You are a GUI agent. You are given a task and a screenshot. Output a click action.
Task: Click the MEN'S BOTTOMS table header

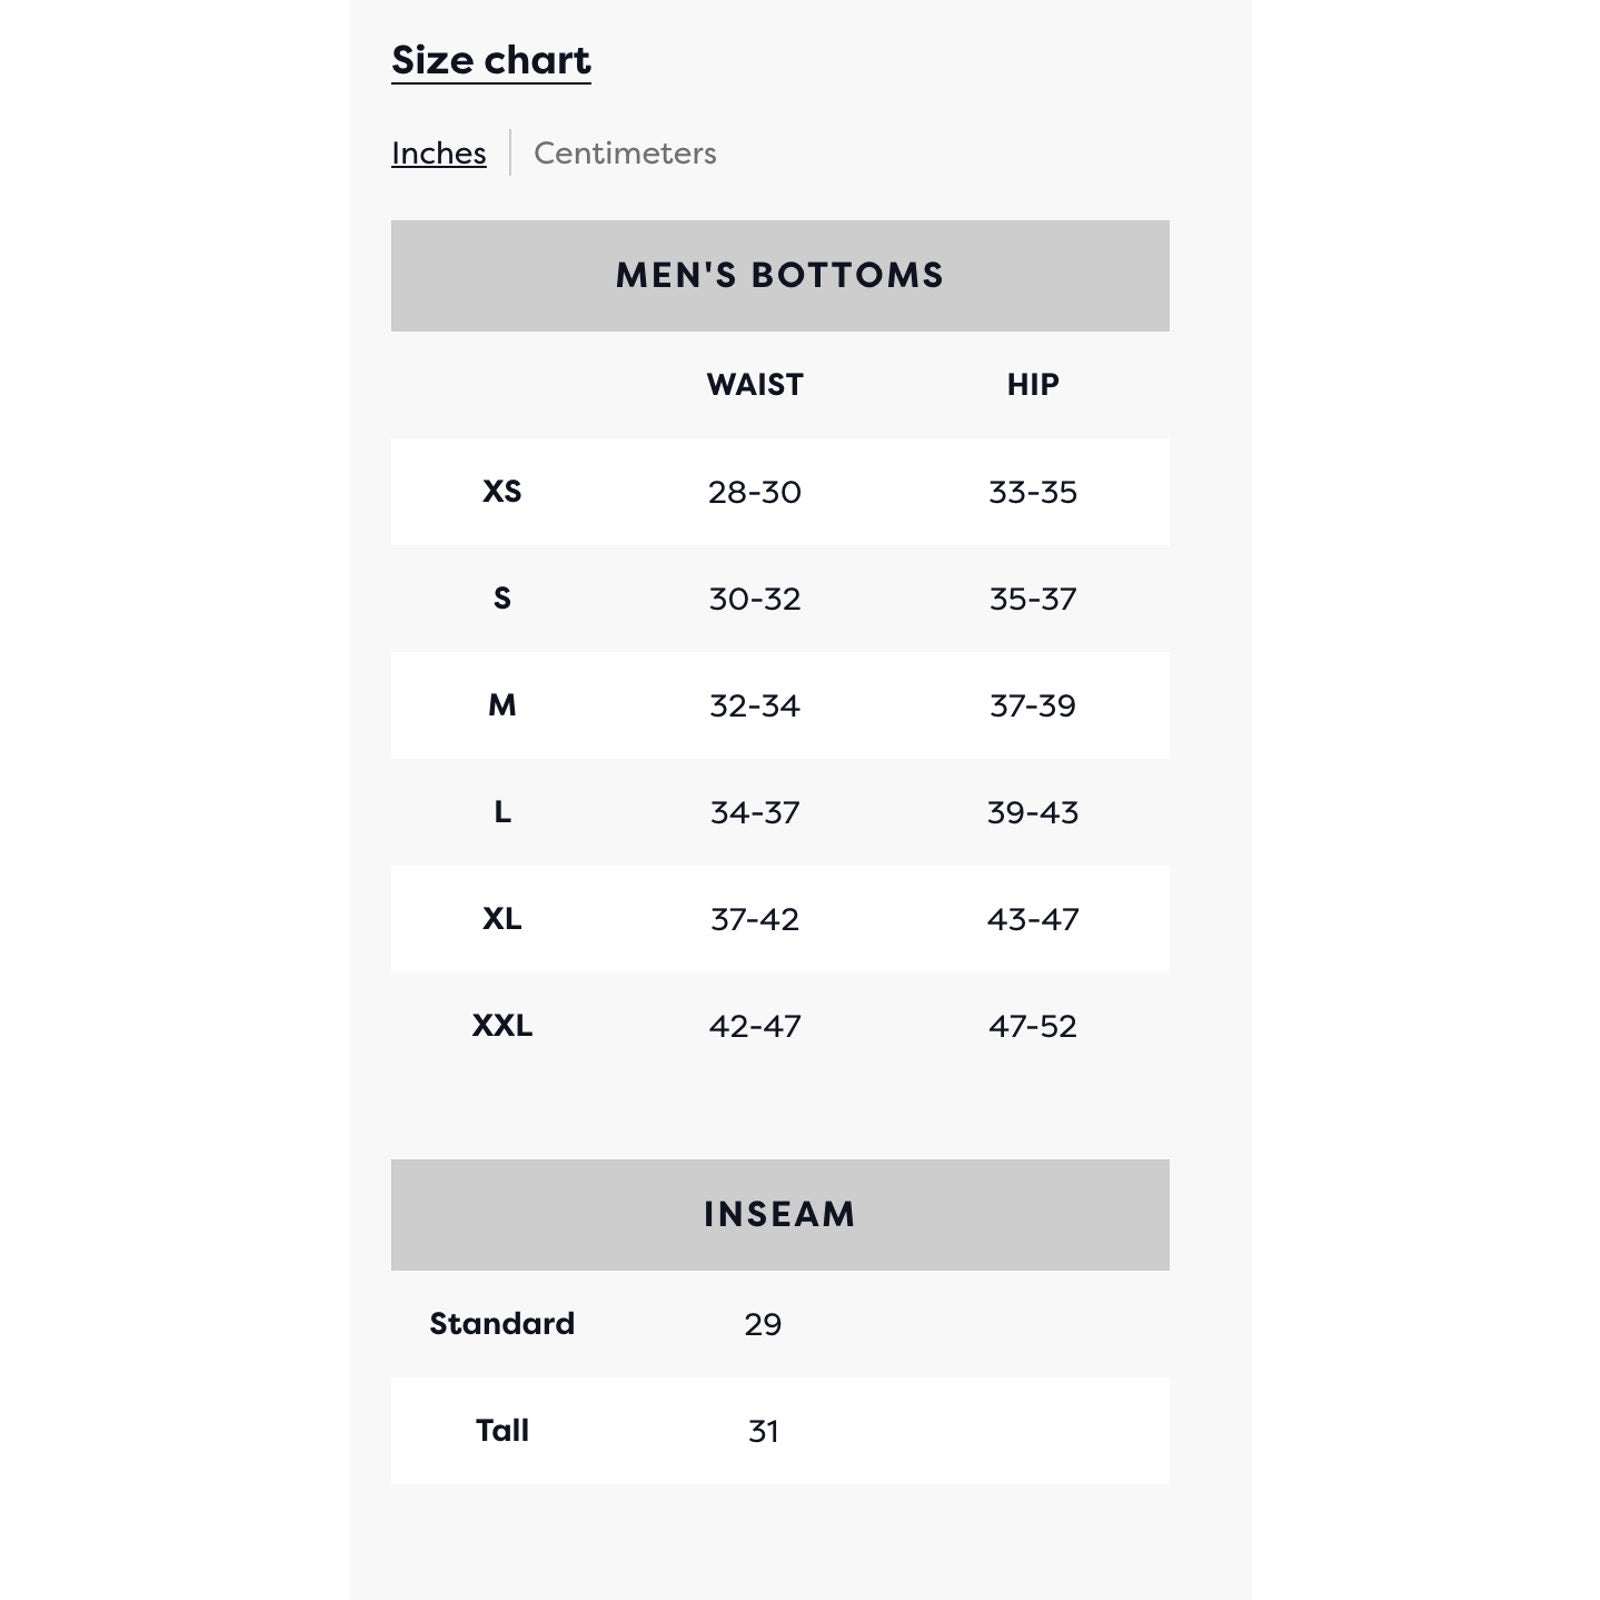point(780,275)
